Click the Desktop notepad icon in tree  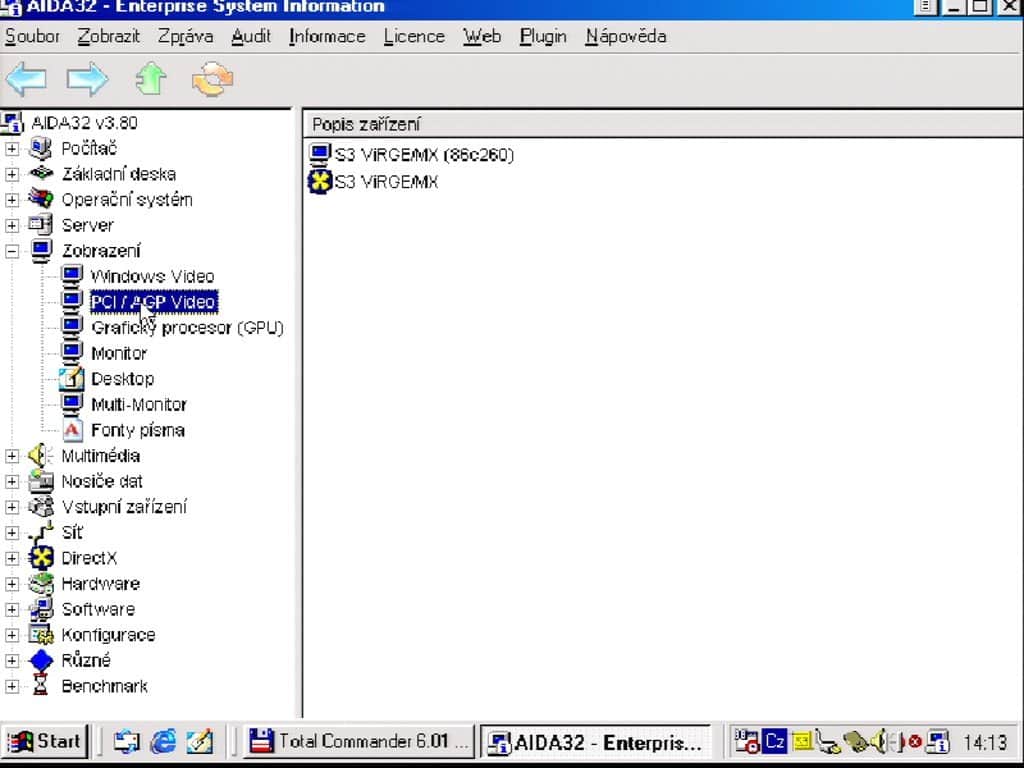(72, 379)
